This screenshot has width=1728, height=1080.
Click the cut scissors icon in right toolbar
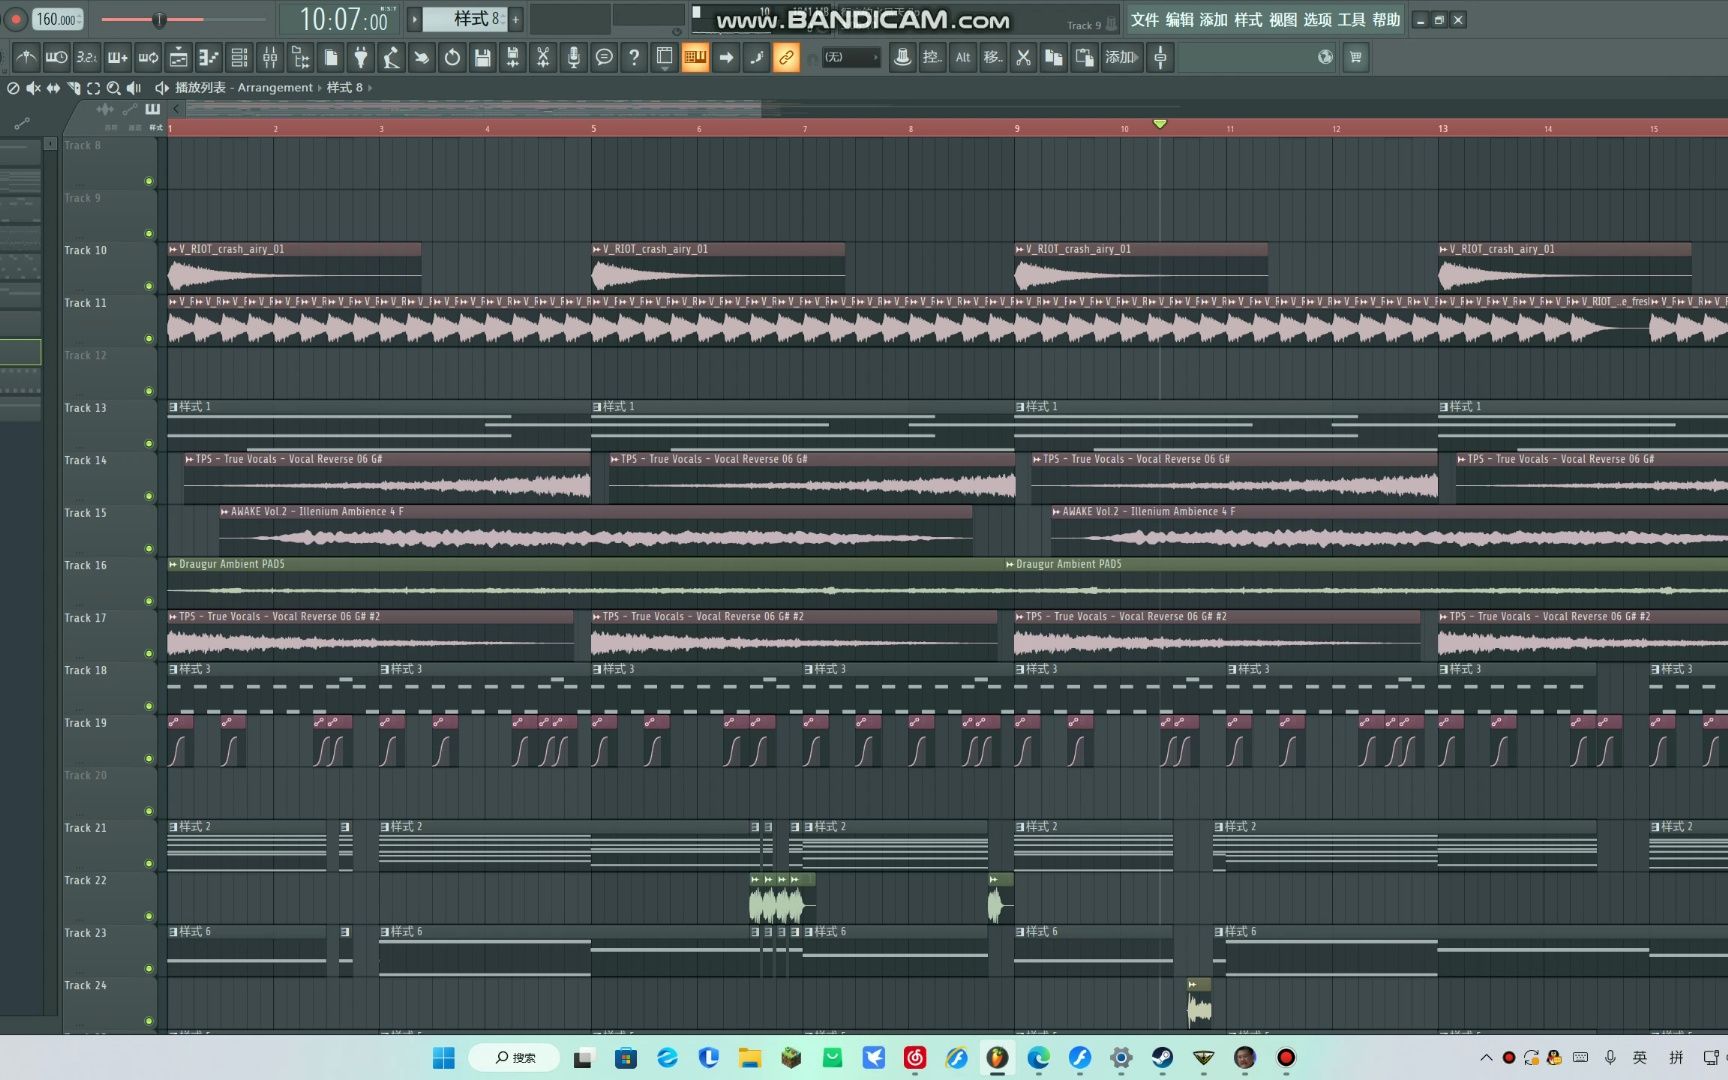click(x=1023, y=58)
